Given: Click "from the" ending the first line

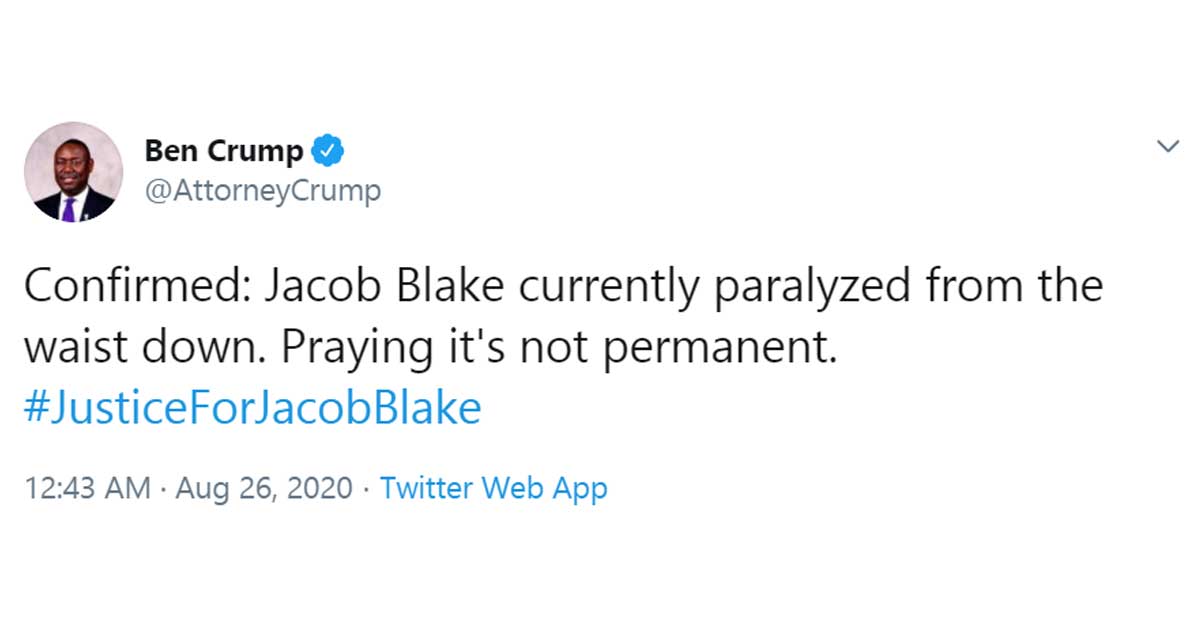Looking at the screenshot, I should 1013,286.
